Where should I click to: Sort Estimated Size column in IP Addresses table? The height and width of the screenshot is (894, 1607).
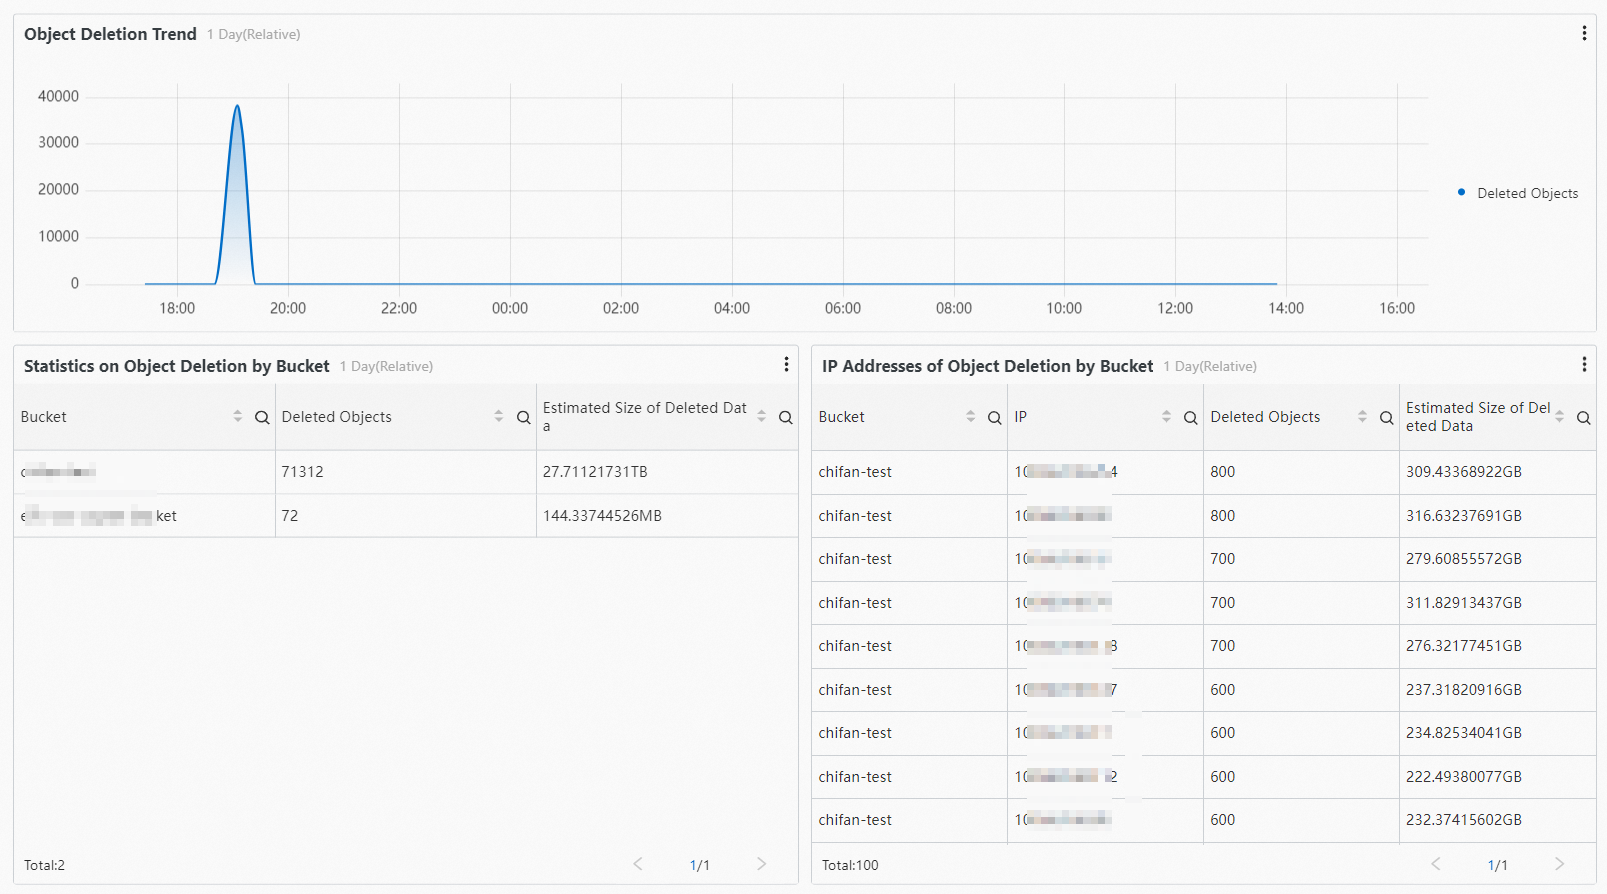[1559, 417]
